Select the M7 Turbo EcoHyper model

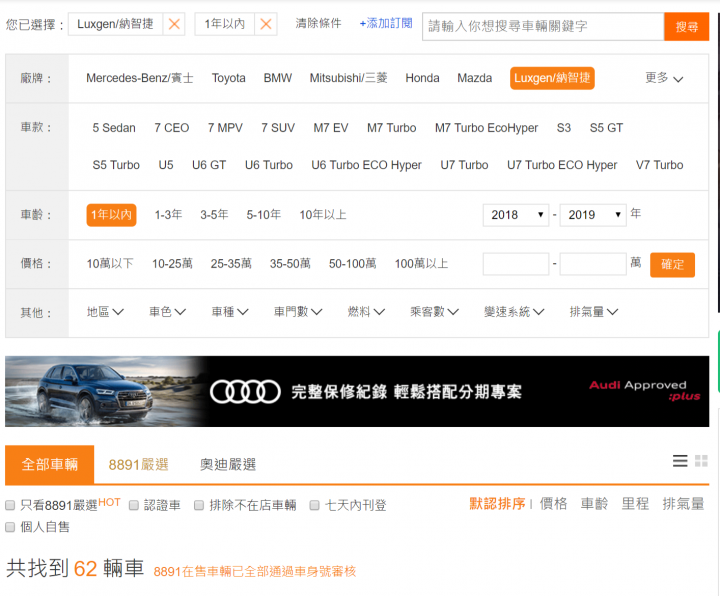pos(486,128)
